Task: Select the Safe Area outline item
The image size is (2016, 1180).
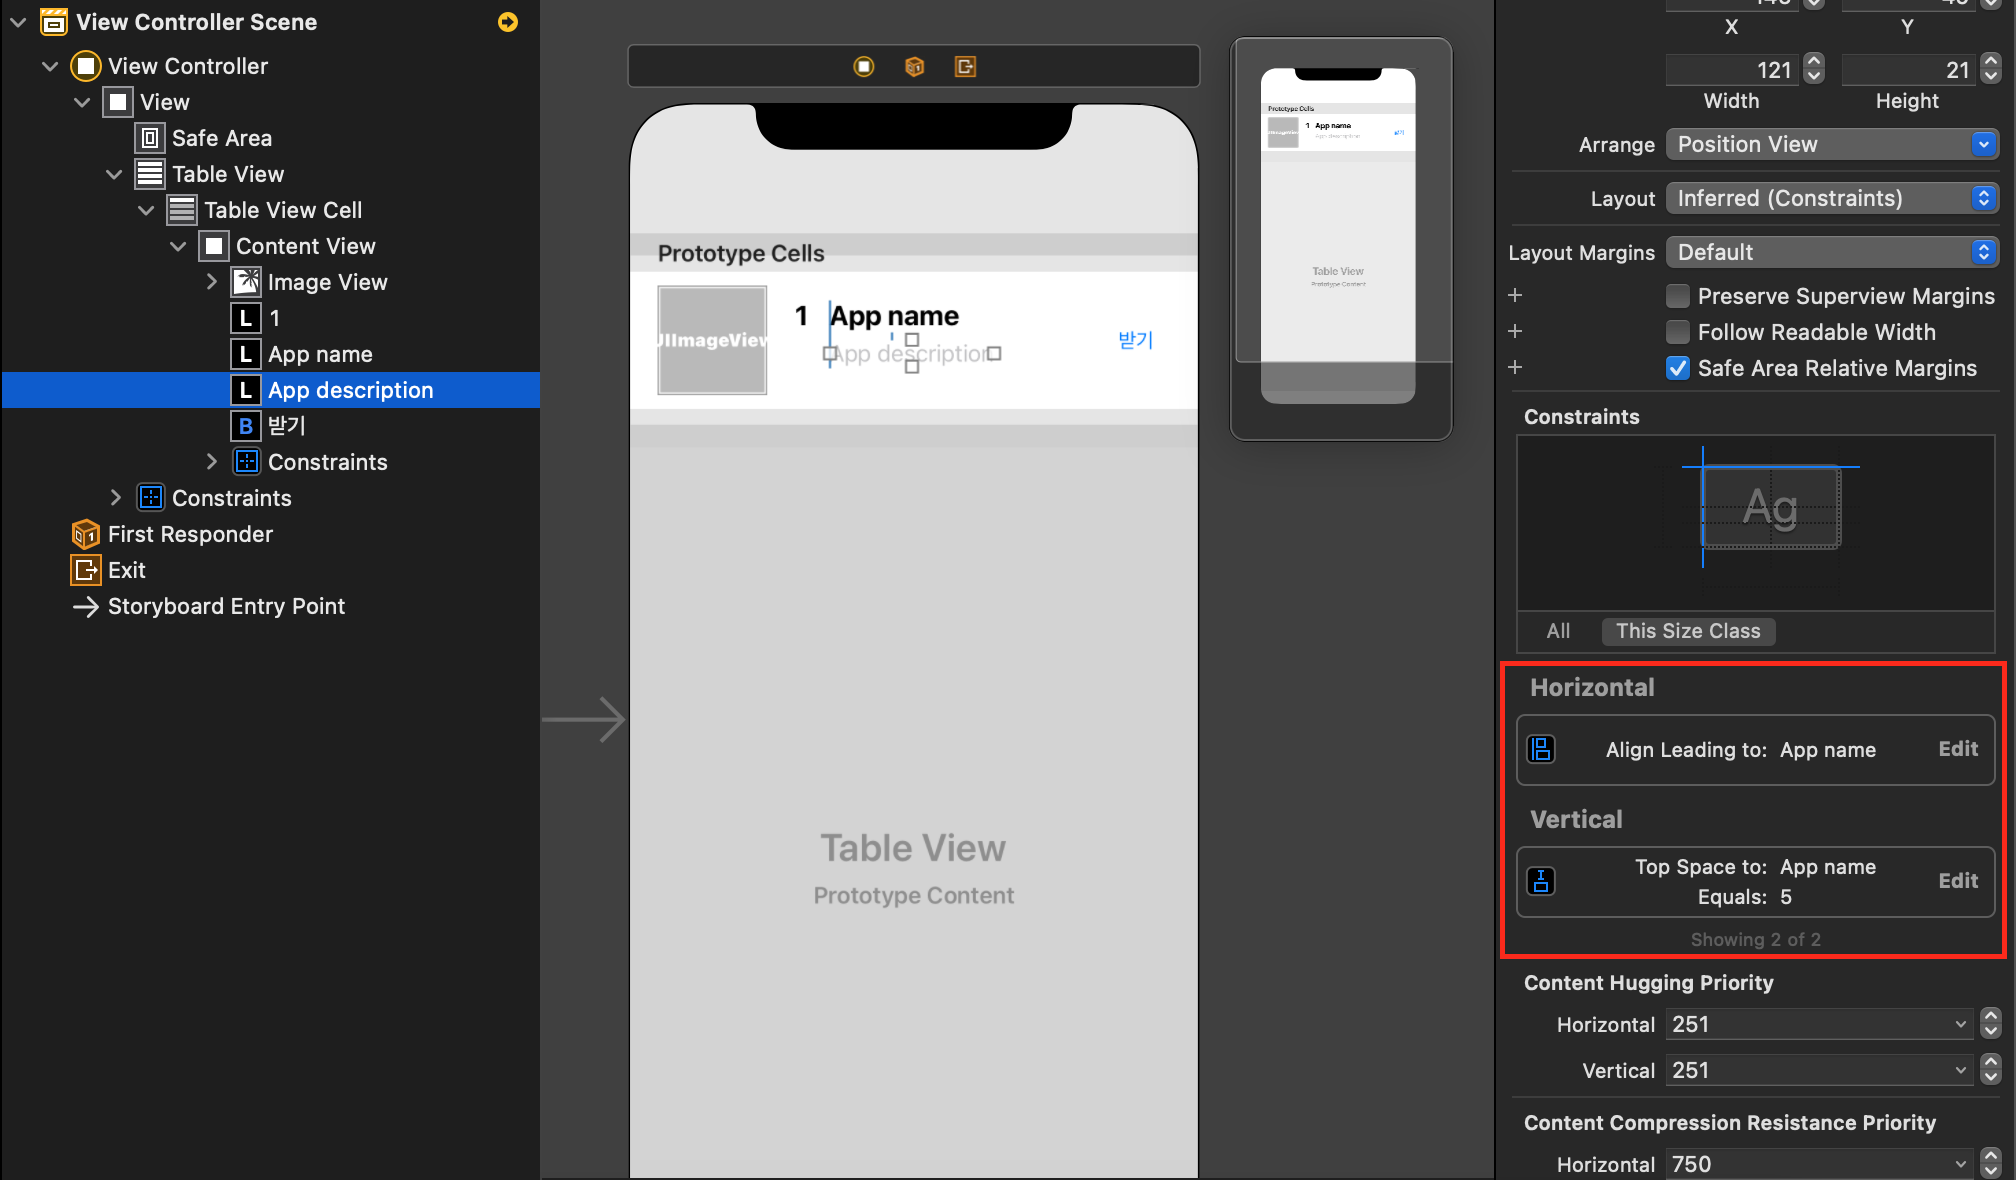Action: 221,138
